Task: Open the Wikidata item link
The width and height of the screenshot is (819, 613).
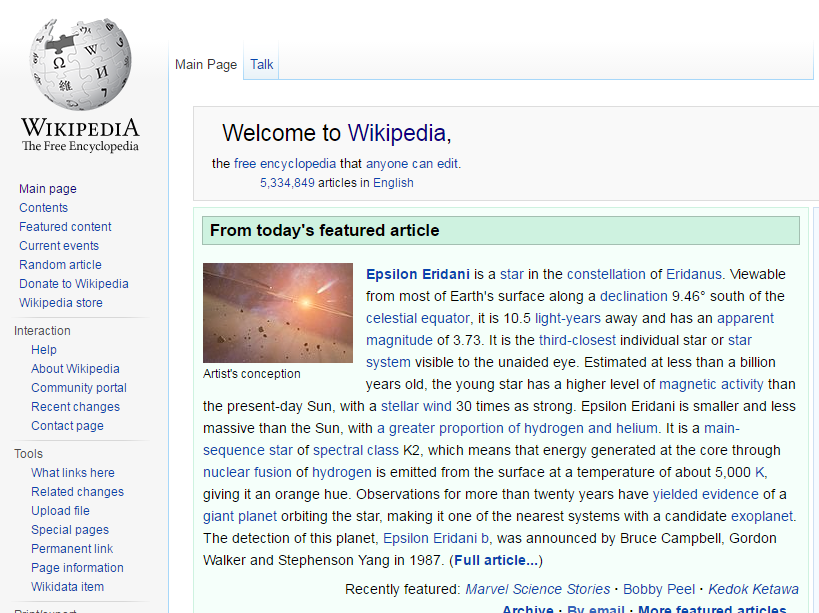Action: pos(67,587)
